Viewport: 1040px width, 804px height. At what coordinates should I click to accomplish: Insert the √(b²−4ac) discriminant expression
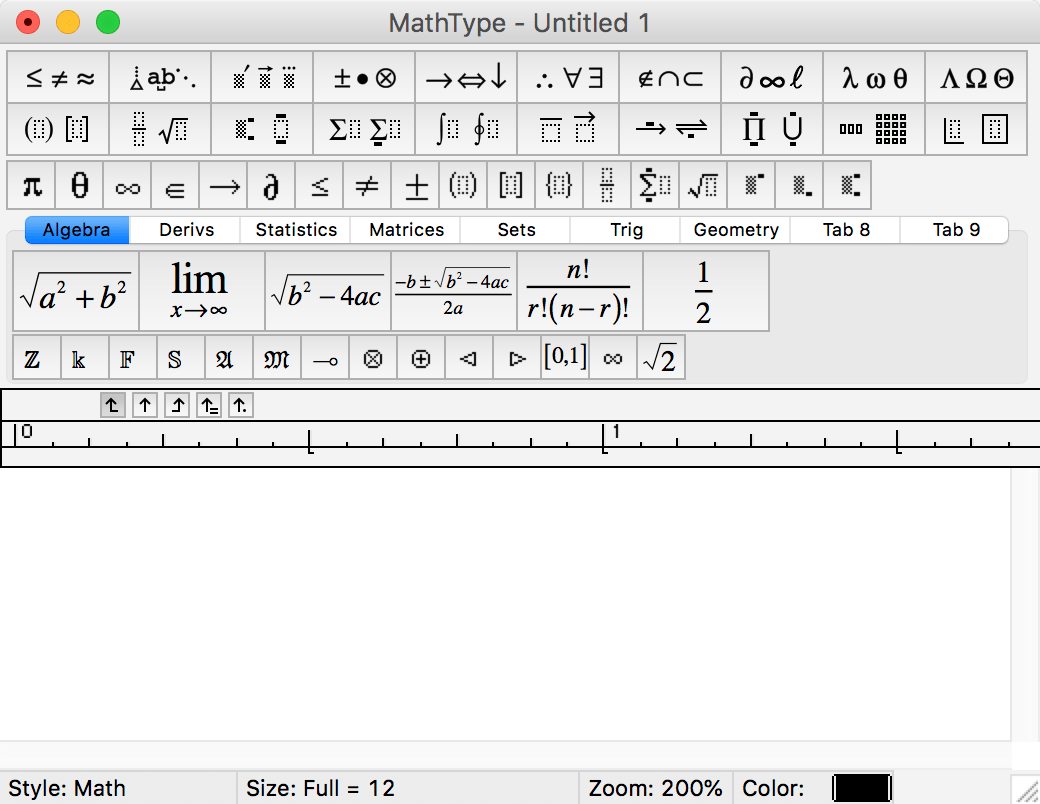coord(328,291)
